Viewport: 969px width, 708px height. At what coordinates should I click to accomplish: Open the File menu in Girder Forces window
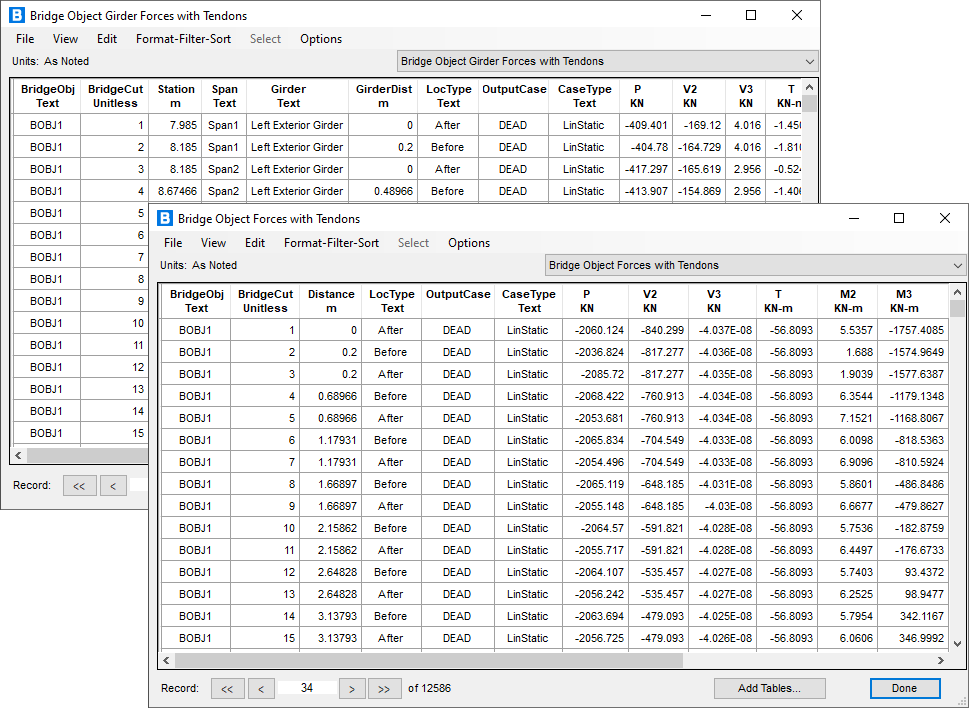[x=25, y=39]
